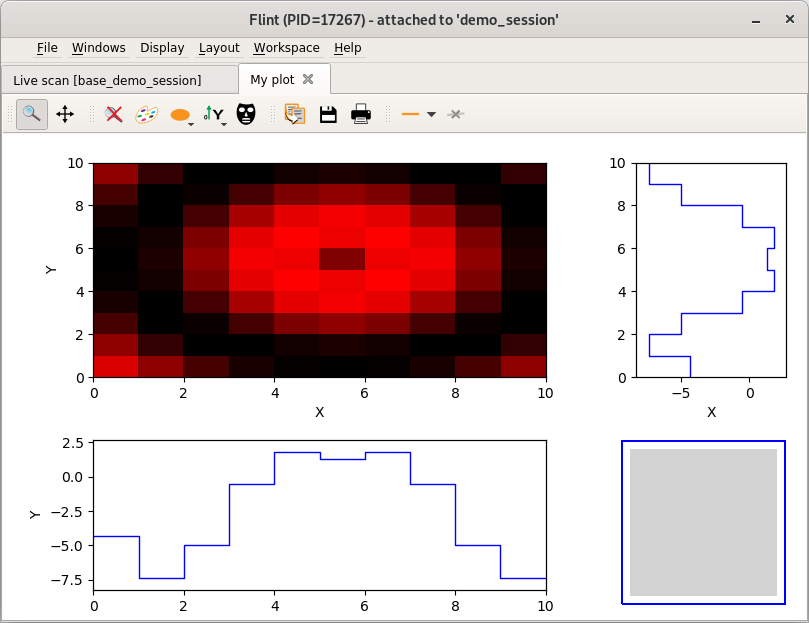This screenshot has width=809, height=623.
Task: Click the blue-bordered grey preview square
Action: pyautogui.click(x=703, y=522)
